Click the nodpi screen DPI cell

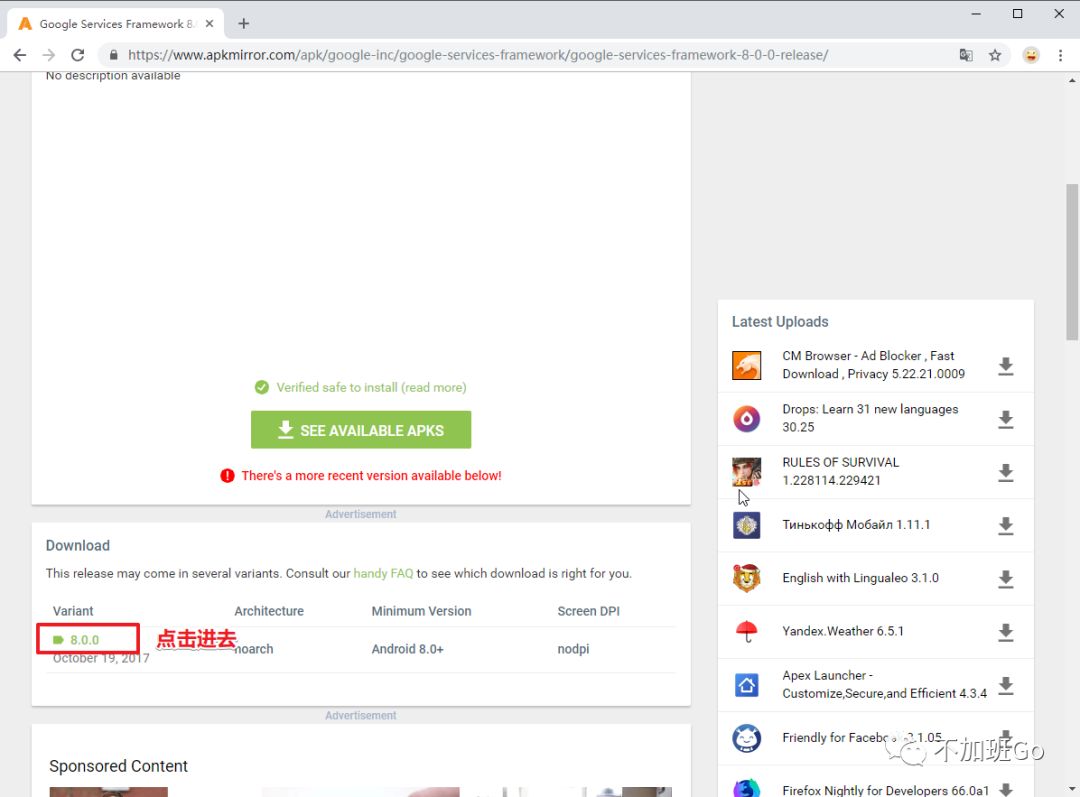point(573,649)
